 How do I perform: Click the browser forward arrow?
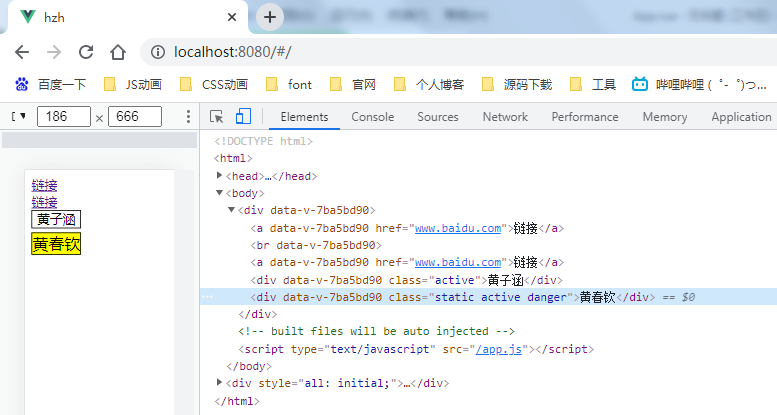(54, 52)
